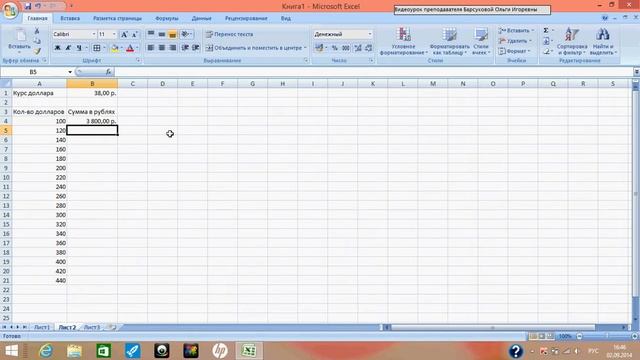The image size is (640, 360).
Task: Open font size 11 dropdown
Action: coord(114,34)
